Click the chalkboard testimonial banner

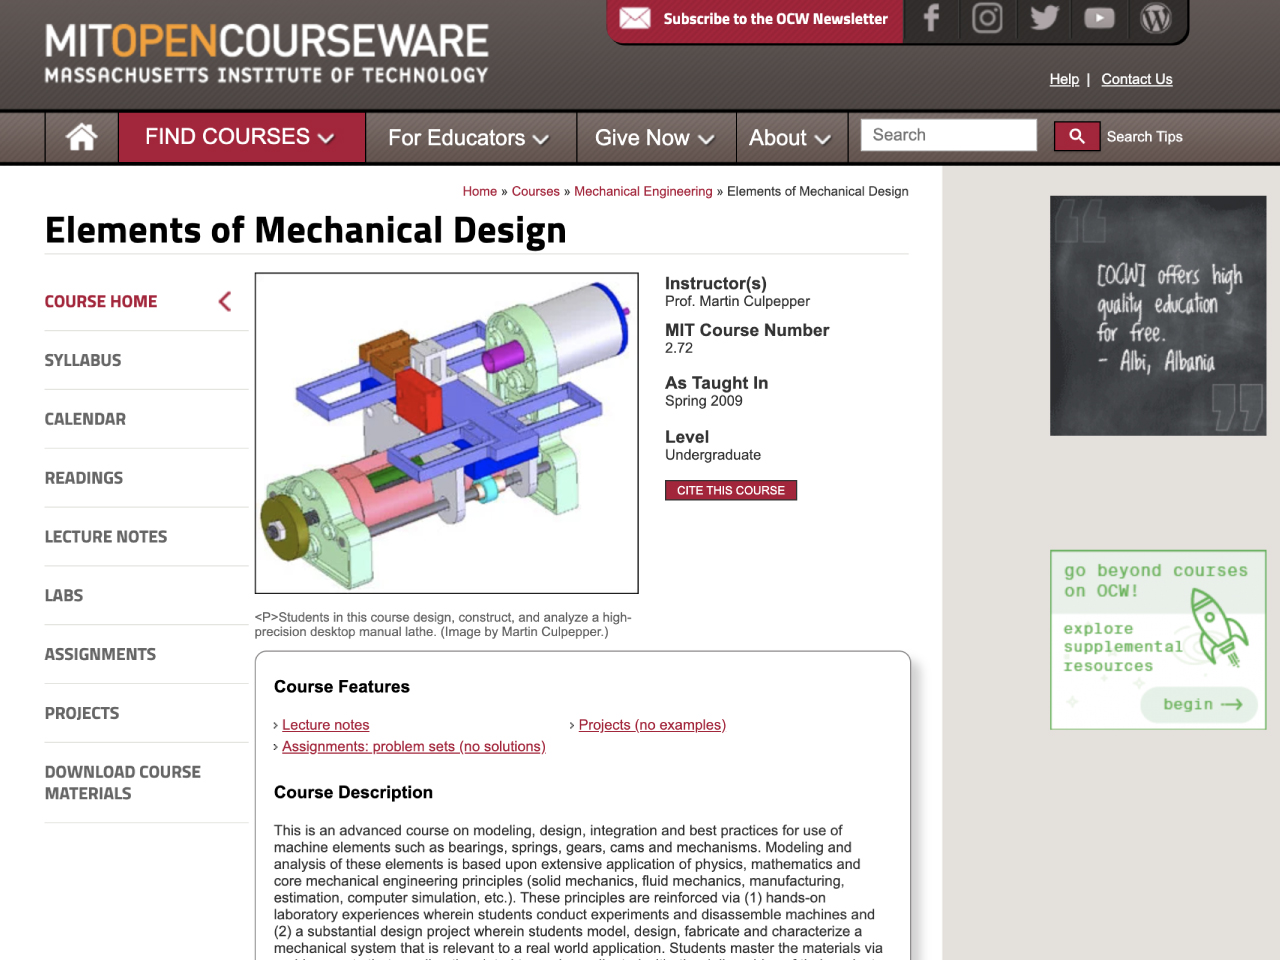[1158, 316]
